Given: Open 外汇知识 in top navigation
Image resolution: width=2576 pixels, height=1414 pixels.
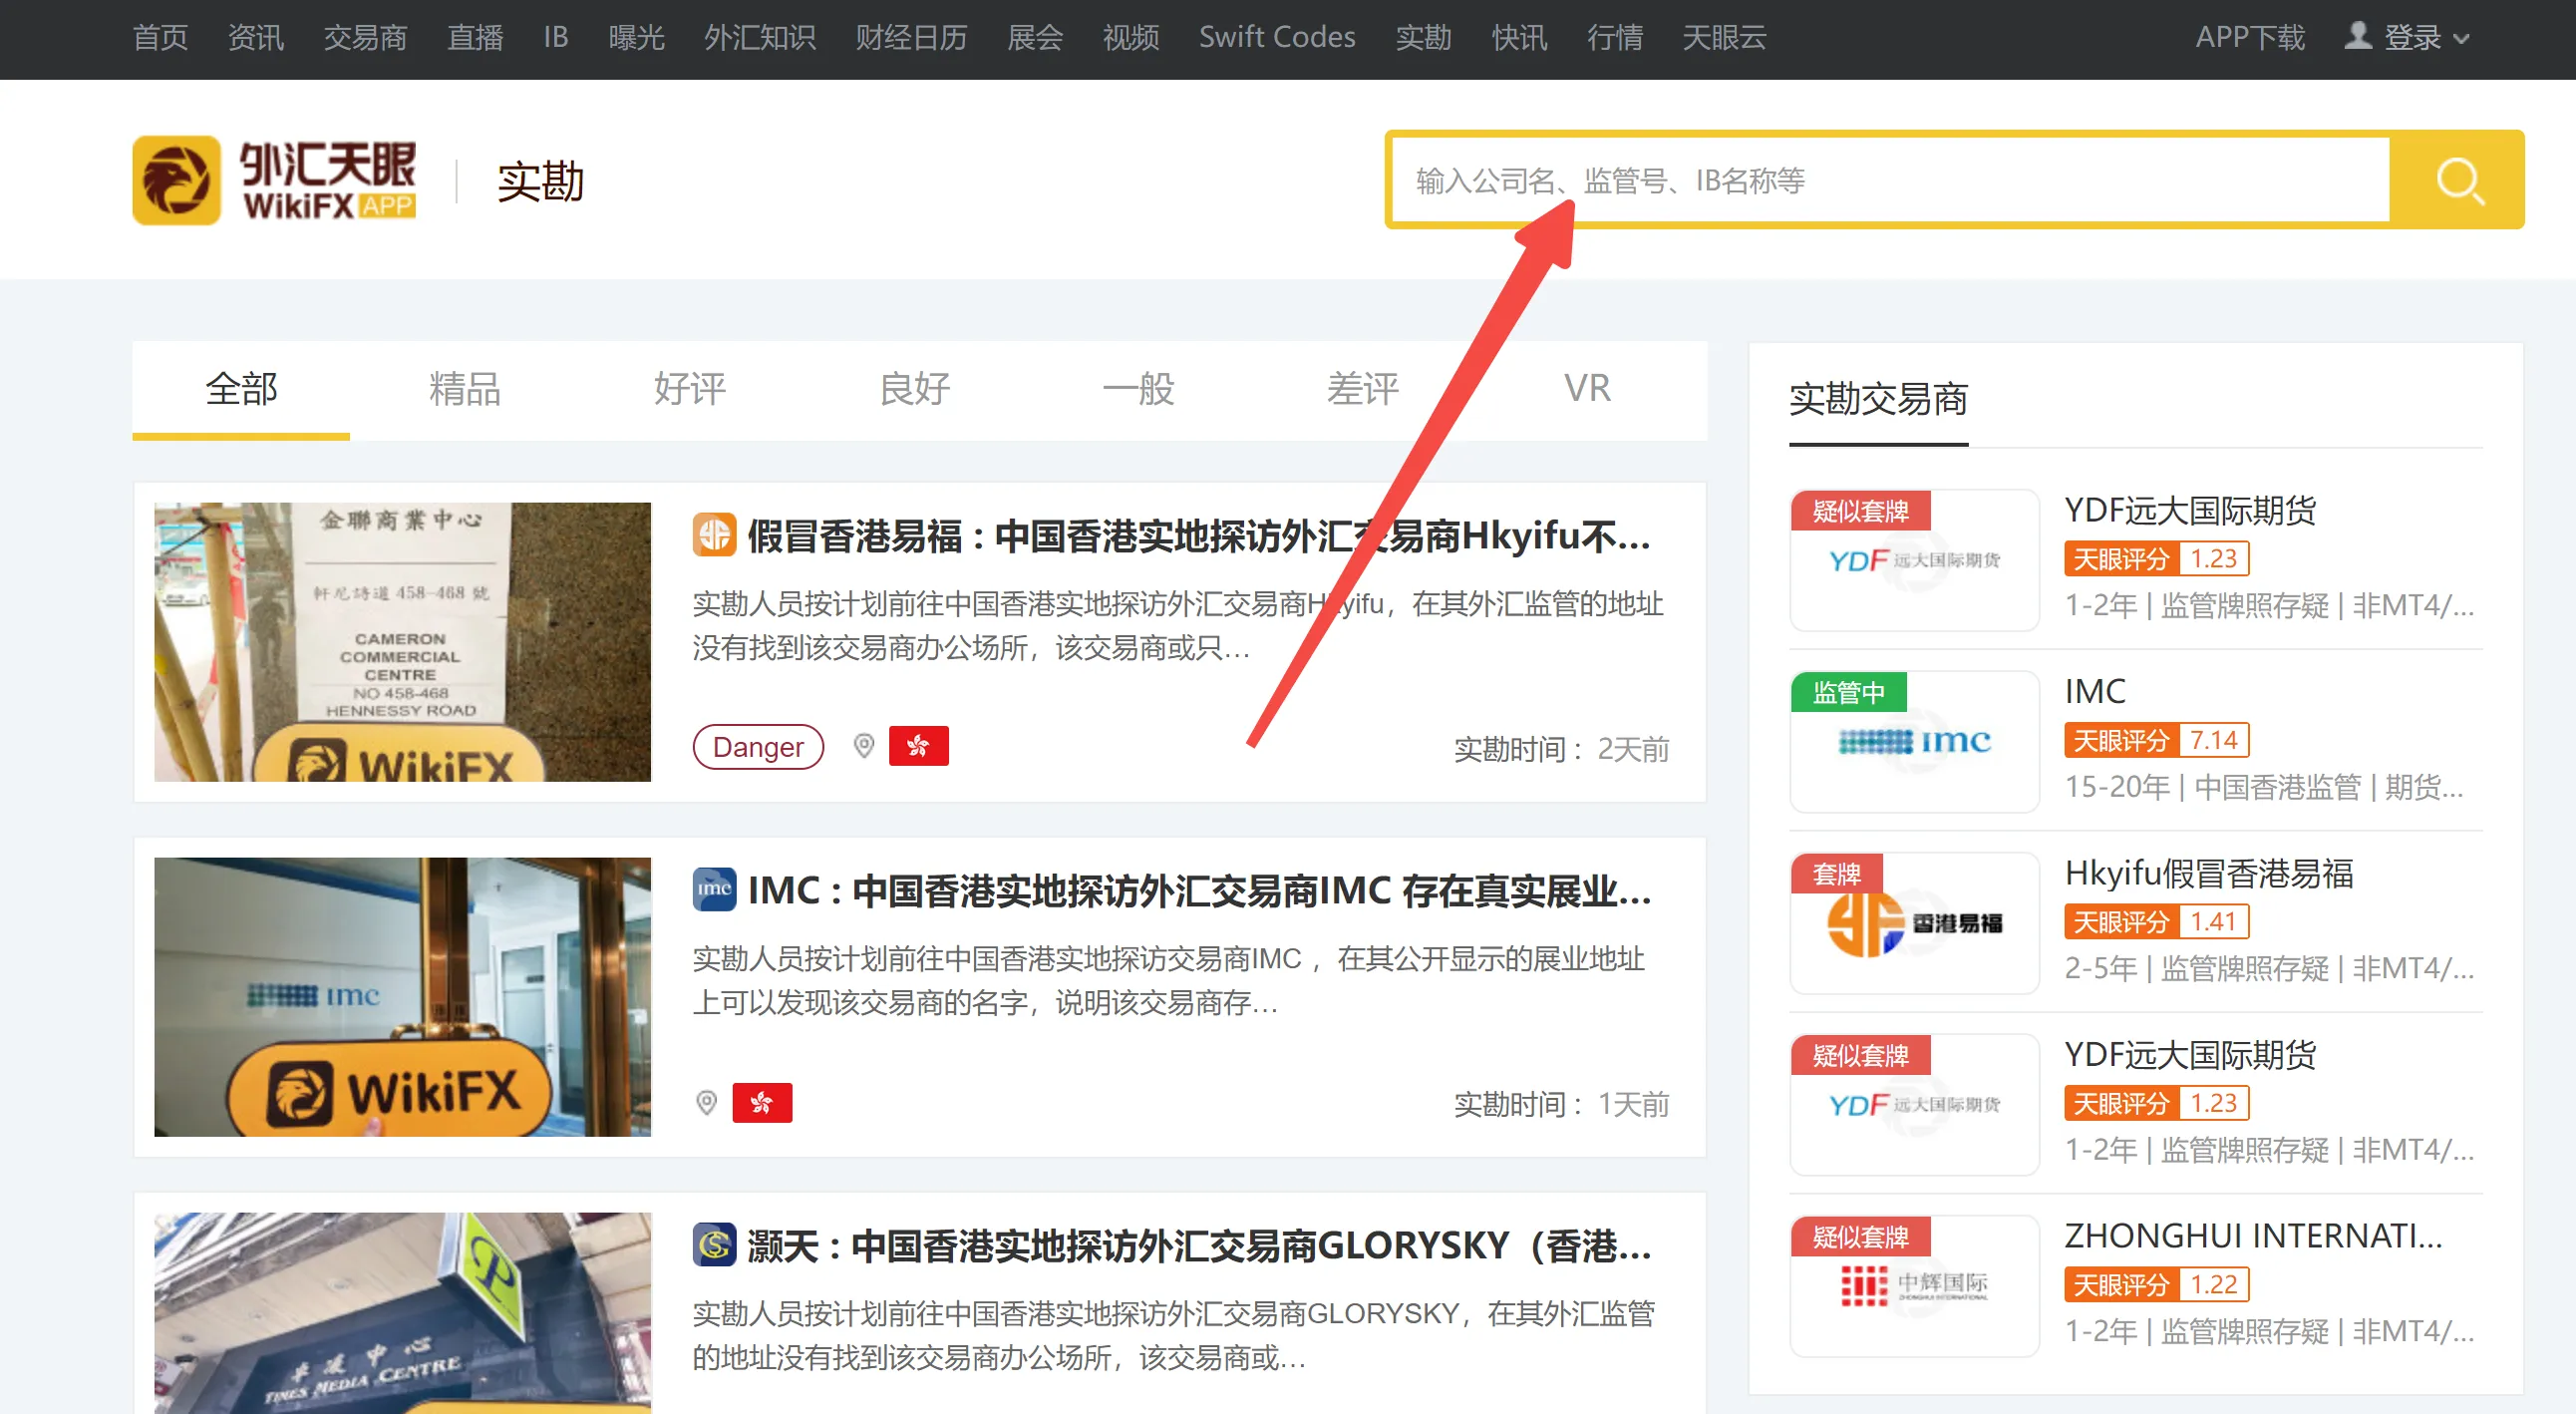Looking at the screenshot, I should (x=760, y=37).
